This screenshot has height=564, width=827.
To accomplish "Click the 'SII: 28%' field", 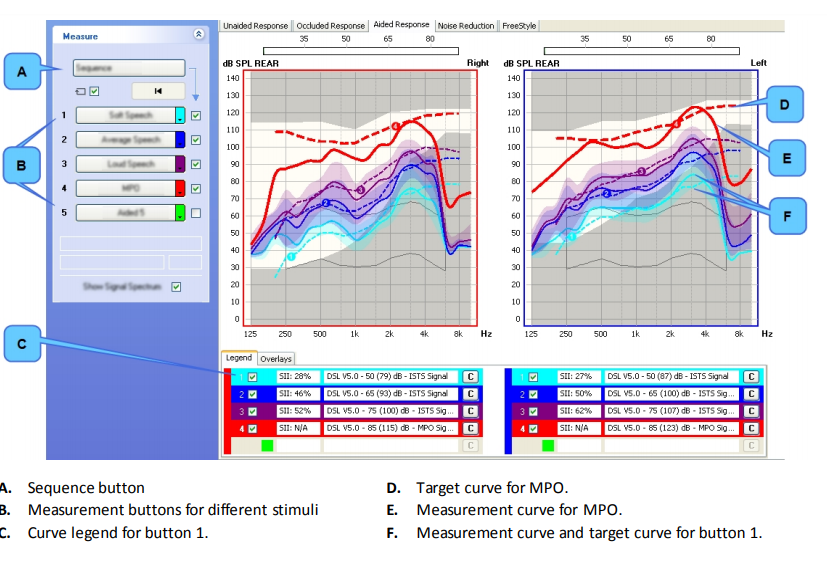I will [x=298, y=377].
